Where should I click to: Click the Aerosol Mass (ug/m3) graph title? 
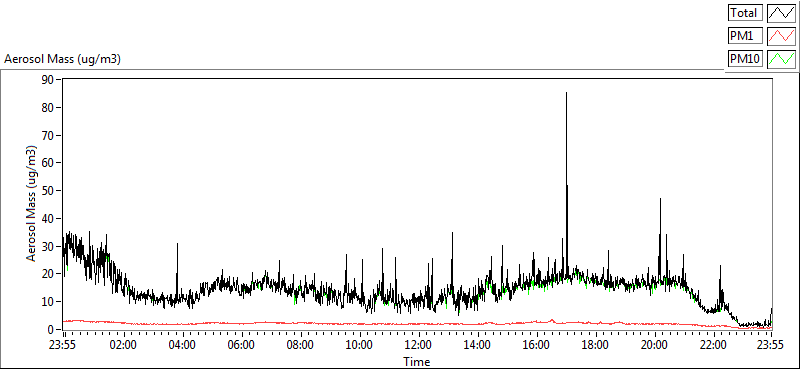(x=62, y=59)
